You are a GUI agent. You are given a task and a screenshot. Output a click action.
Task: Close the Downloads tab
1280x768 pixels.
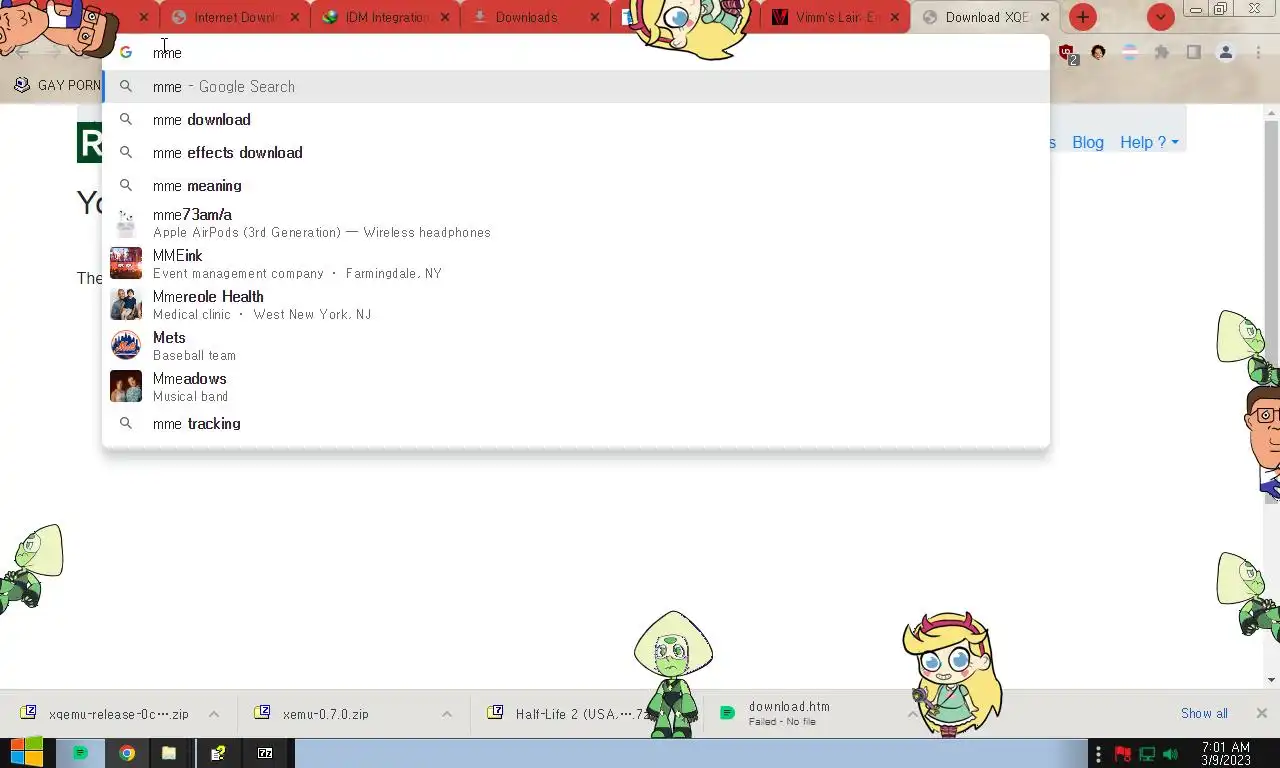click(x=595, y=17)
